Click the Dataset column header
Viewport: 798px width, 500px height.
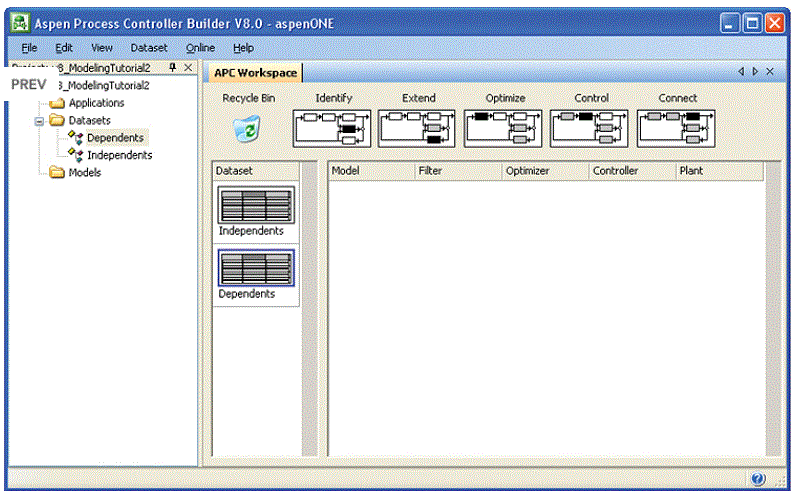tap(256, 171)
